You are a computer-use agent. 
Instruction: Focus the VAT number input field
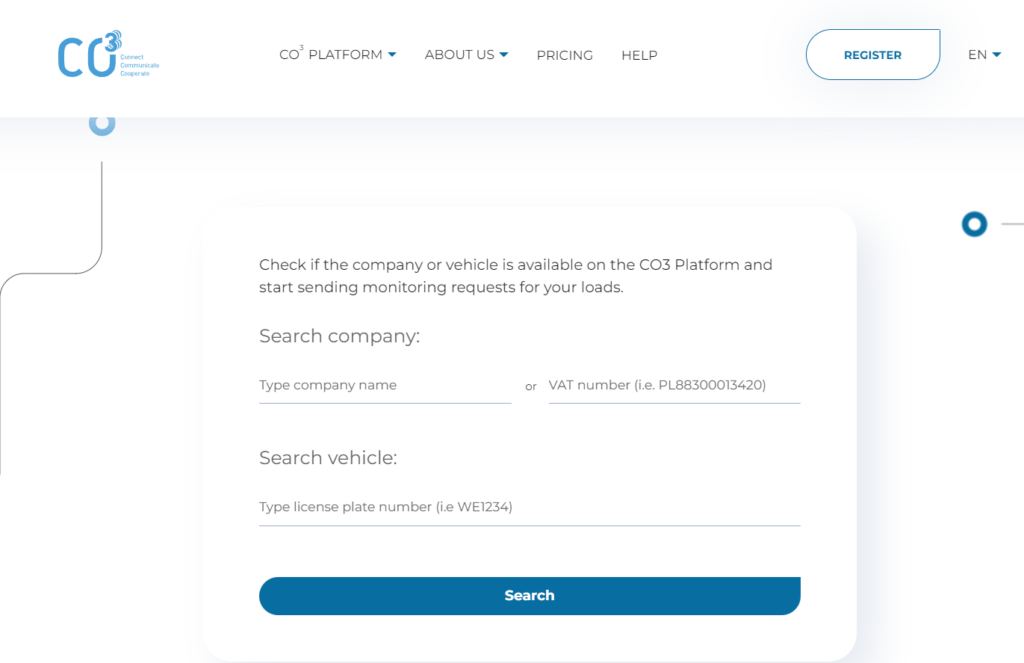click(674, 385)
